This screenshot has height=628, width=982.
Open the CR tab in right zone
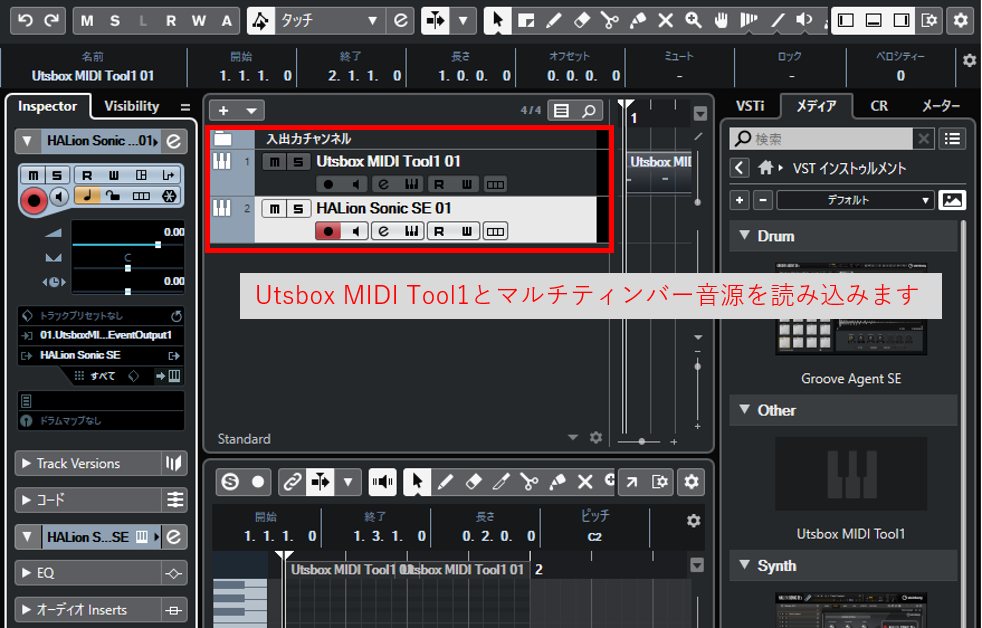point(879,106)
